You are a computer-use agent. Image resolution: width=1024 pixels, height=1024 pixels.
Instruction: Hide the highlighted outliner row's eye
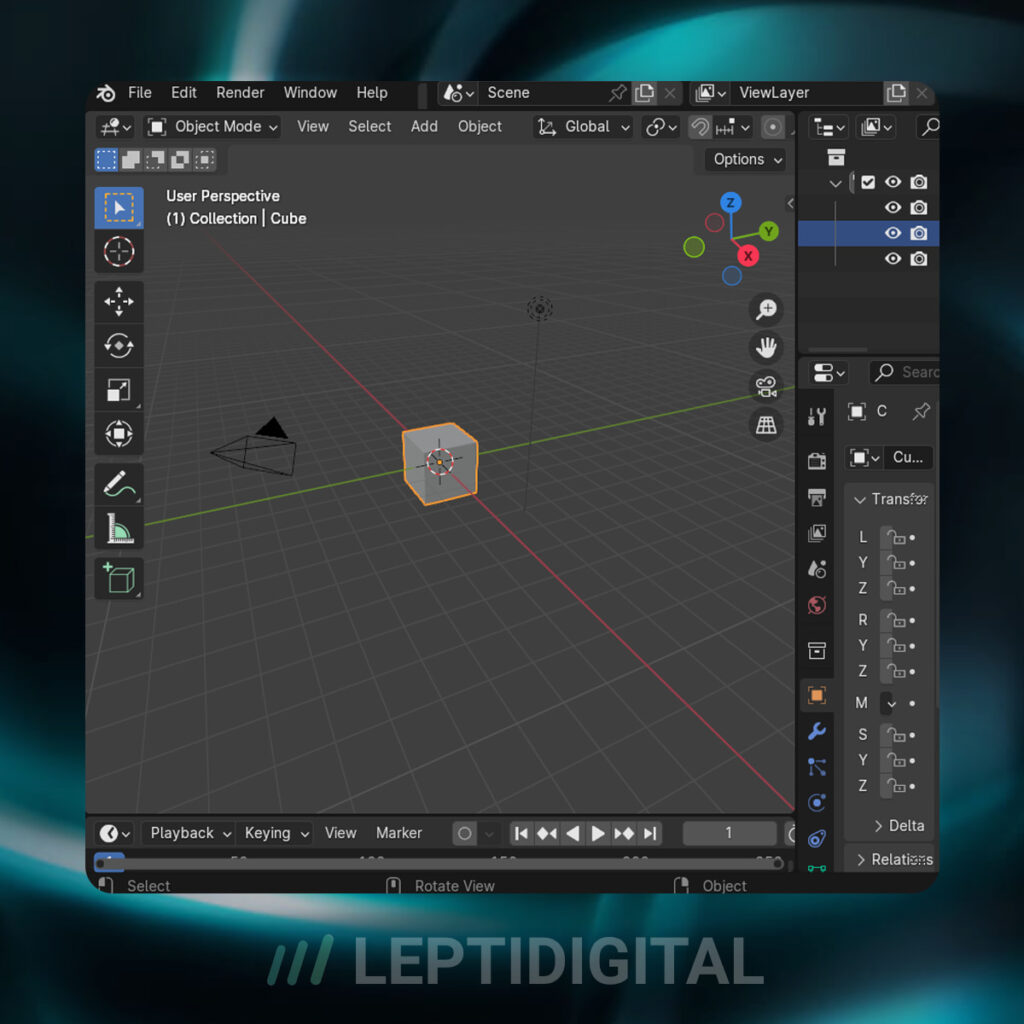tap(893, 233)
